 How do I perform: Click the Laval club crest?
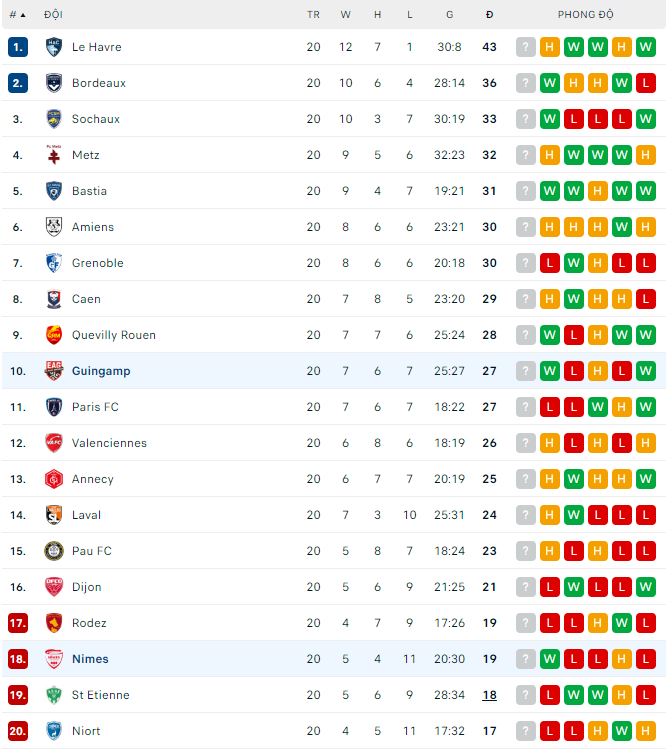pyautogui.click(x=54, y=515)
